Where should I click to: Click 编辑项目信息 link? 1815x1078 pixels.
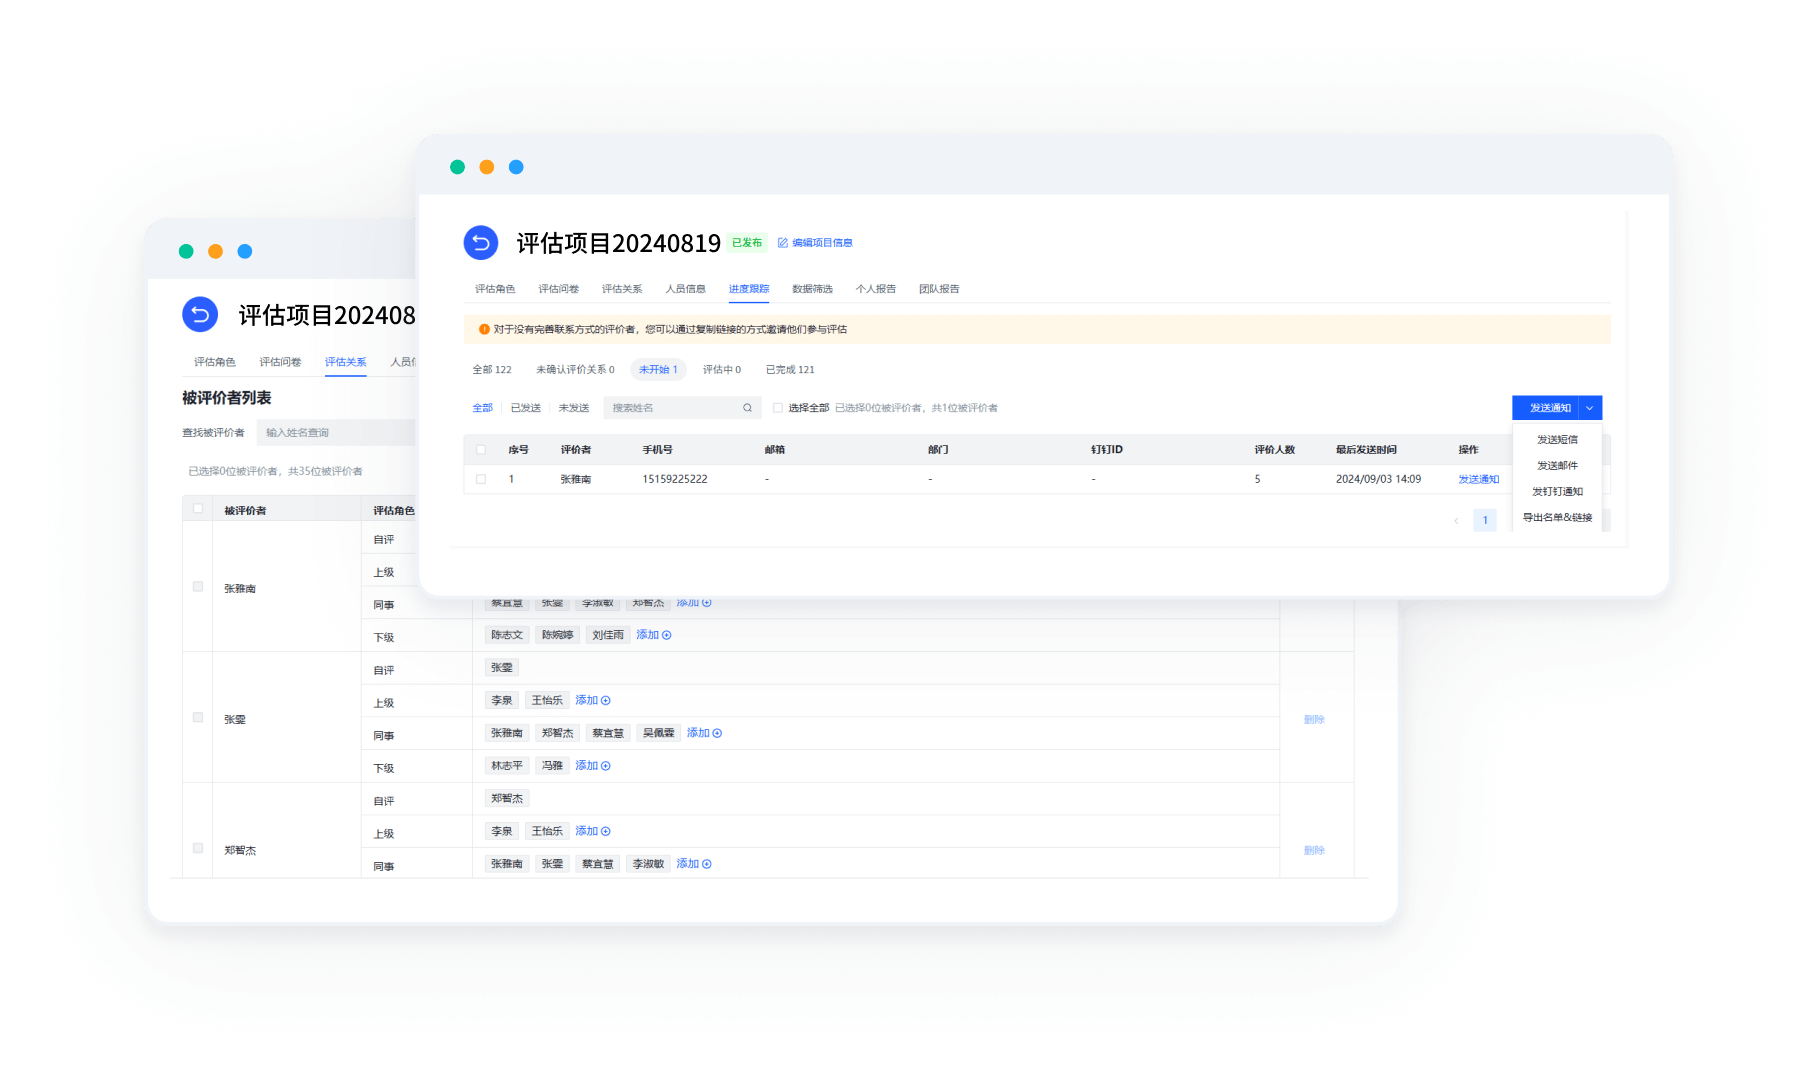coord(822,243)
